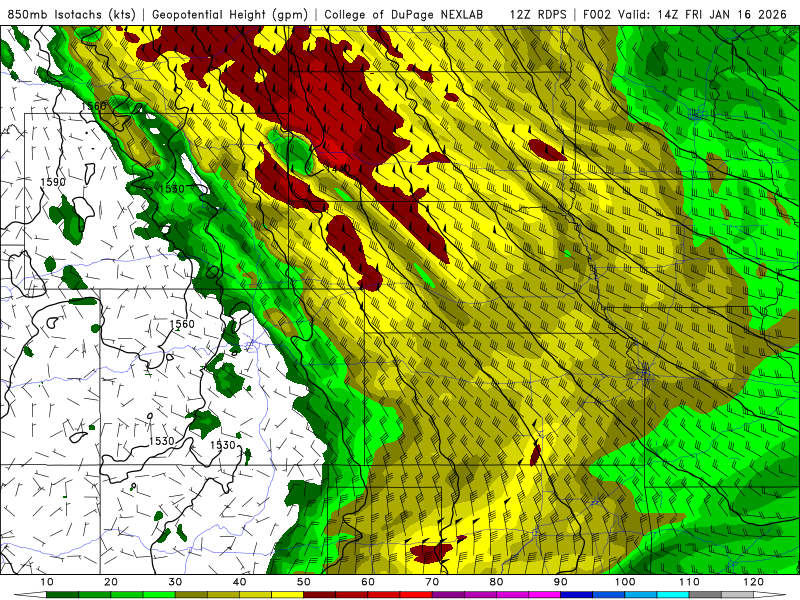Select the bright yellow 45-50 kt swatch
The width and height of the screenshot is (800, 600).
(287, 595)
